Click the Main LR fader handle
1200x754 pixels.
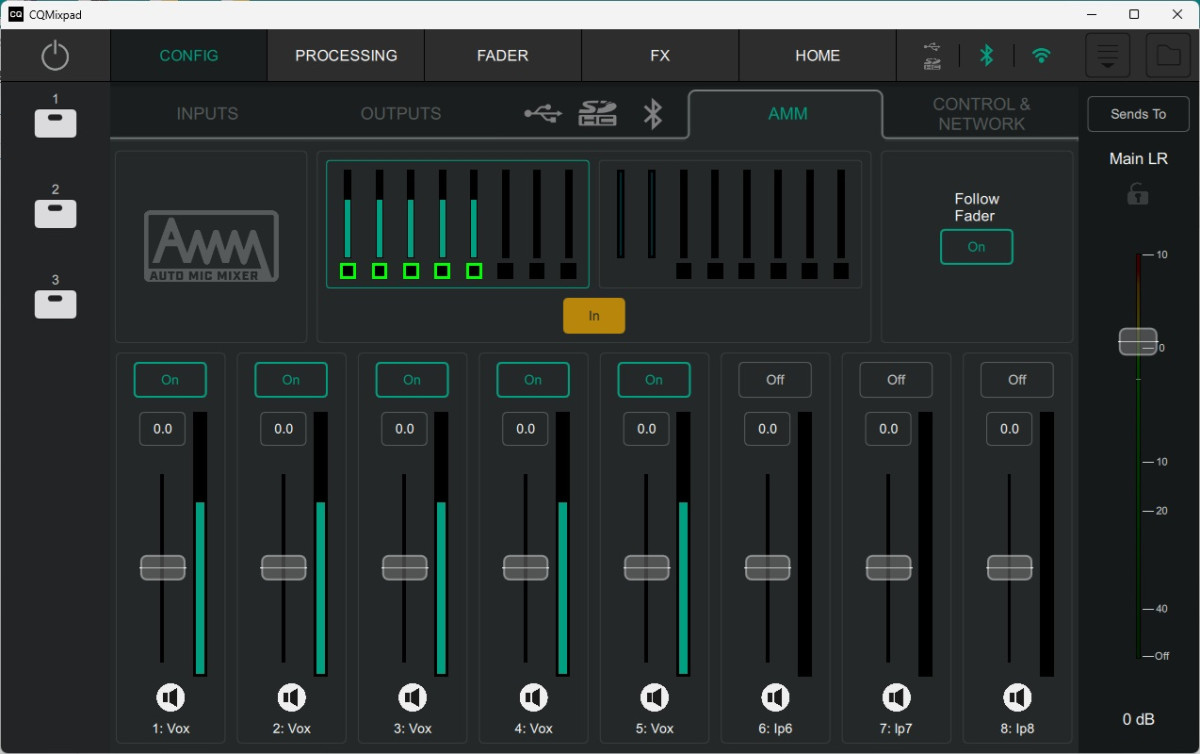click(x=1138, y=341)
